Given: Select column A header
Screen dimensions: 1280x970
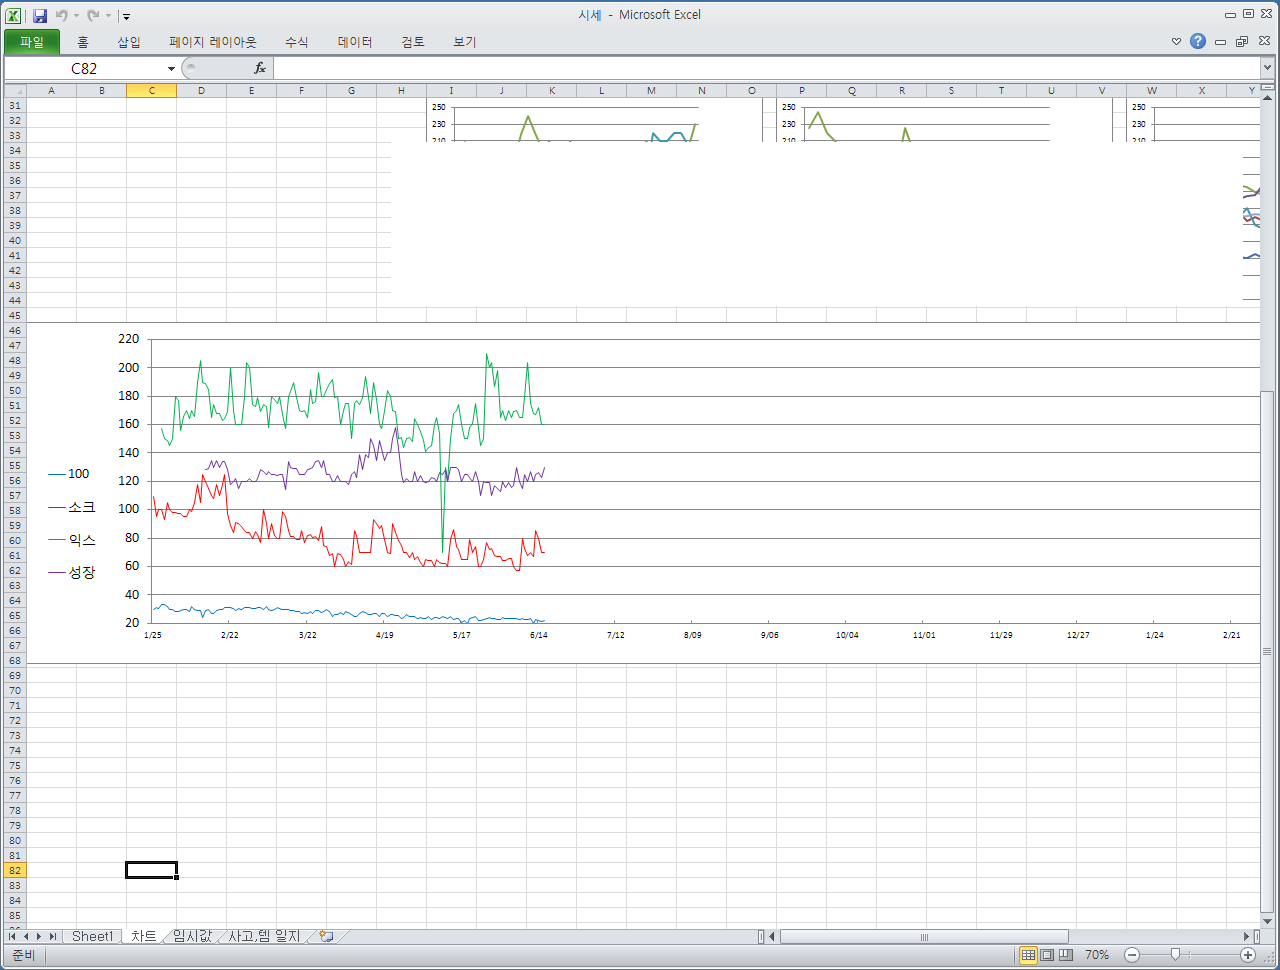Looking at the screenshot, I should 52,91.
